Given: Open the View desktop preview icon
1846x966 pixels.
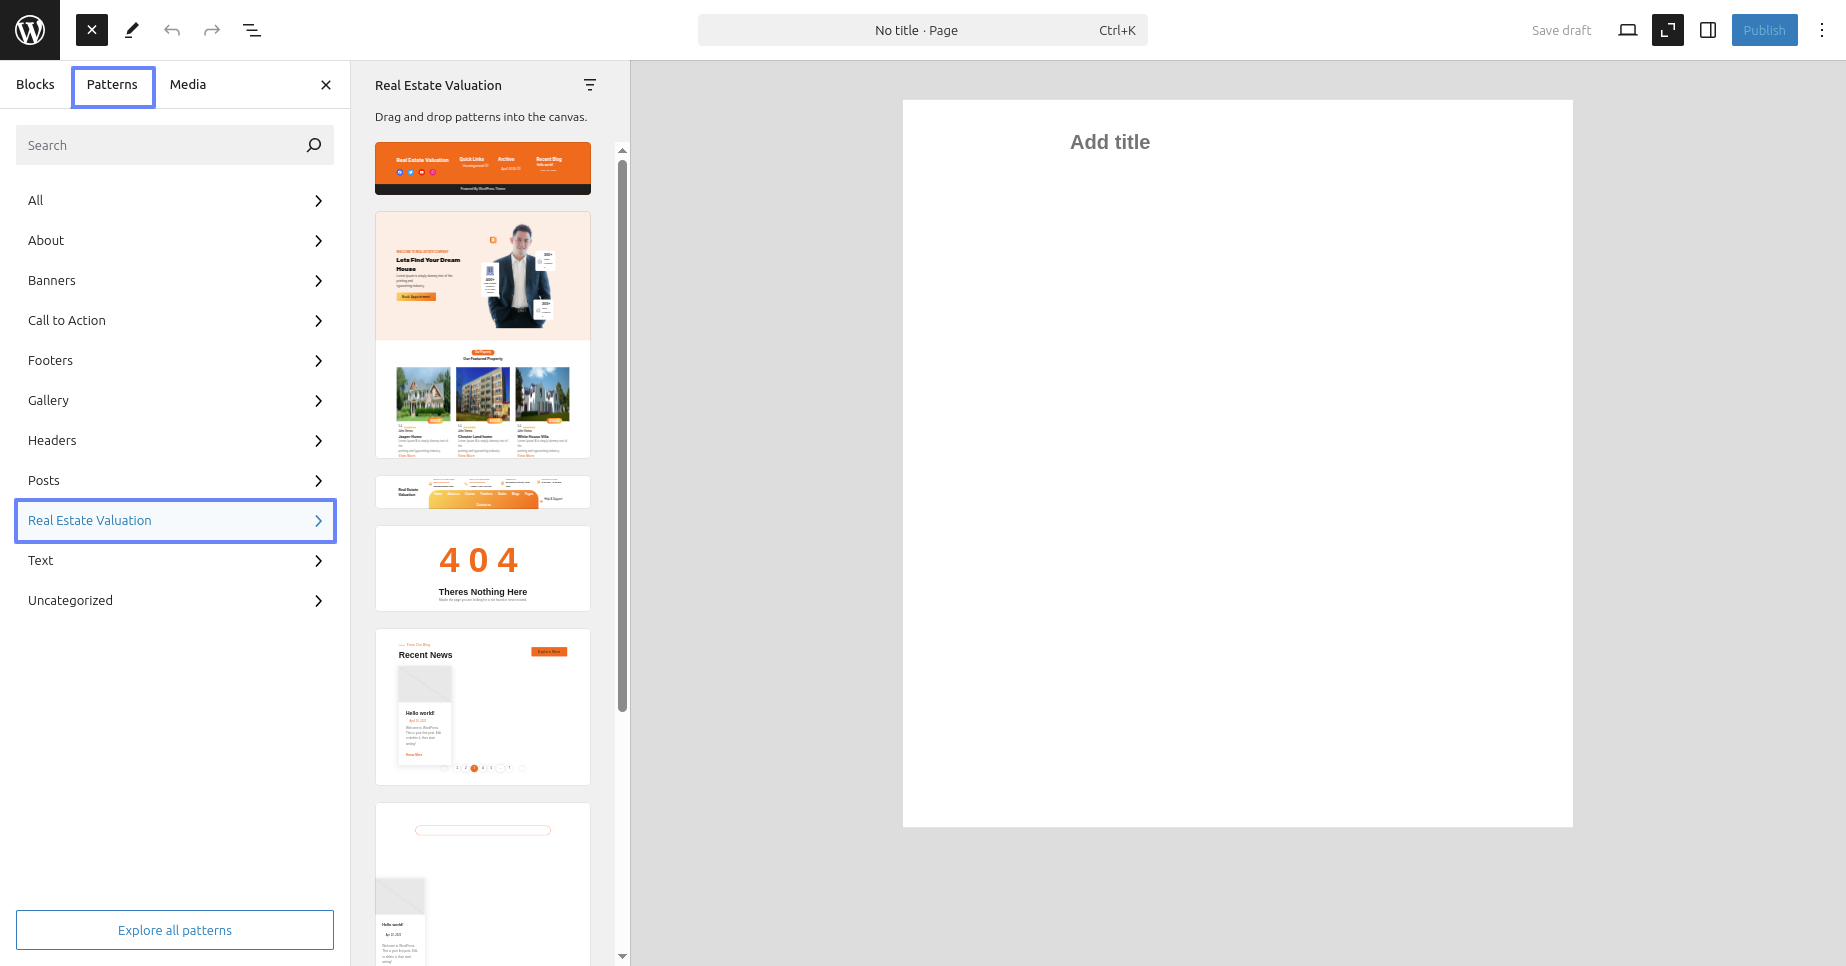Looking at the screenshot, I should (1628, 30).
